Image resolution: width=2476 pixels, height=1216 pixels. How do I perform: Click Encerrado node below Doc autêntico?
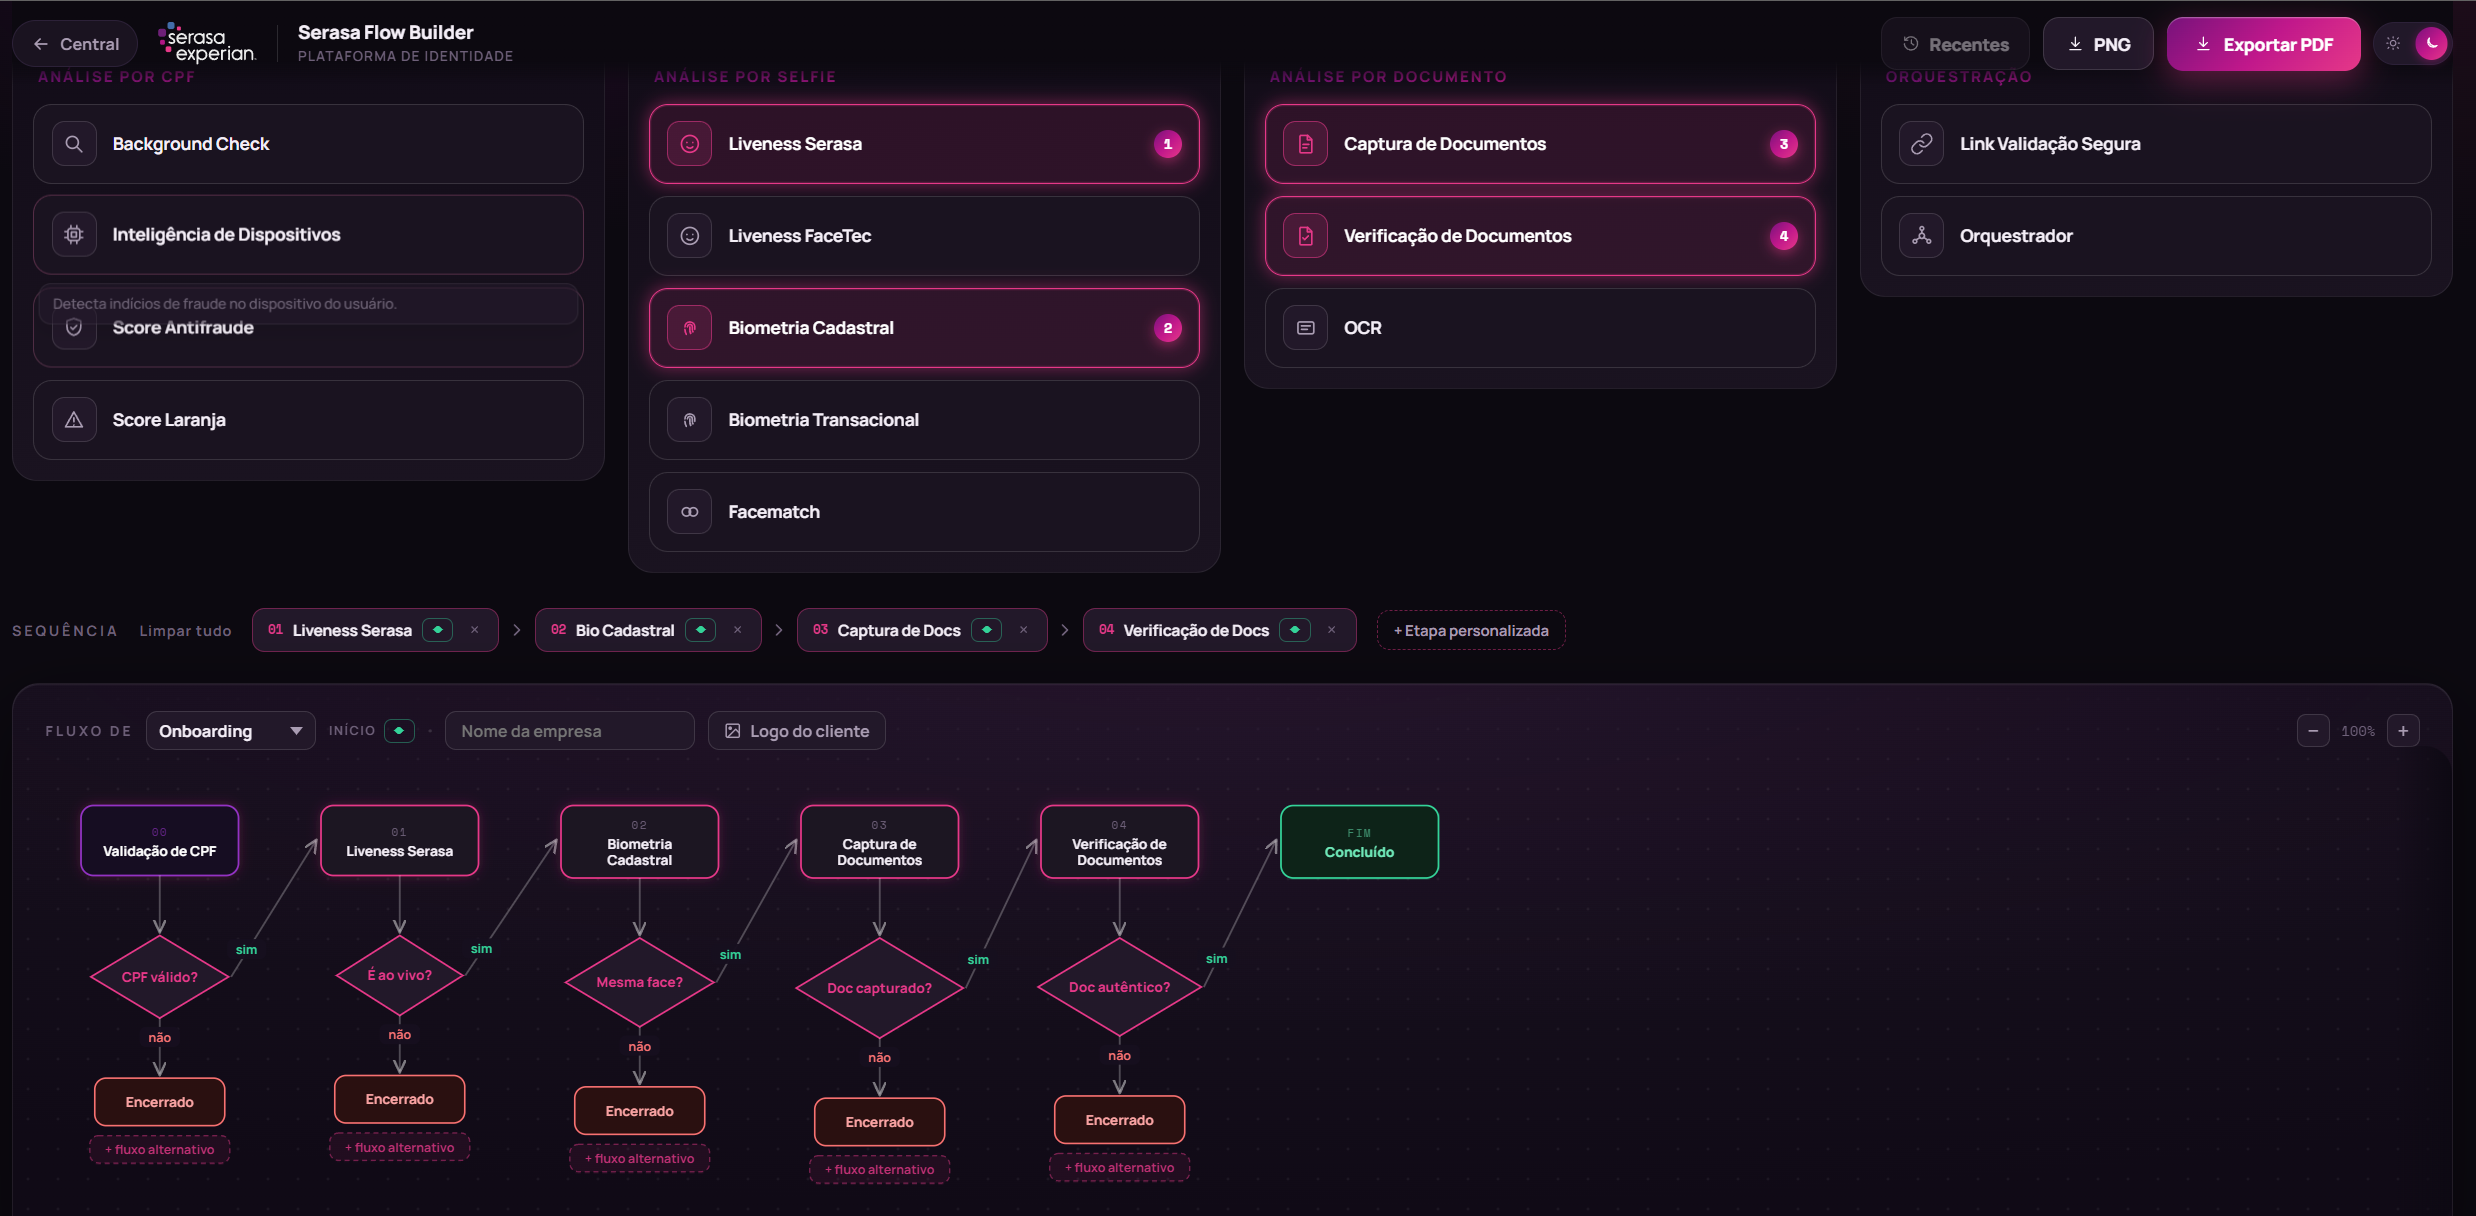click(1120, 1120)
